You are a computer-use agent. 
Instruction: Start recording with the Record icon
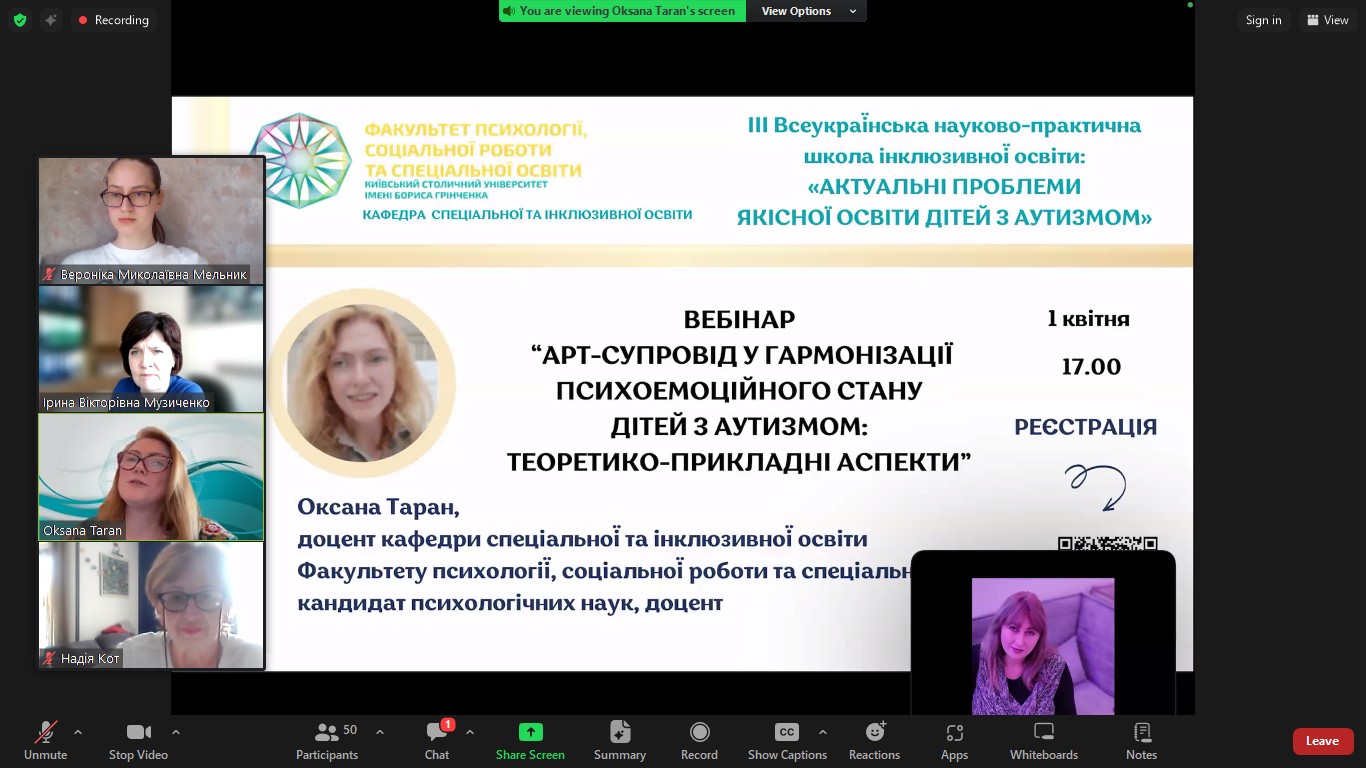699,733
